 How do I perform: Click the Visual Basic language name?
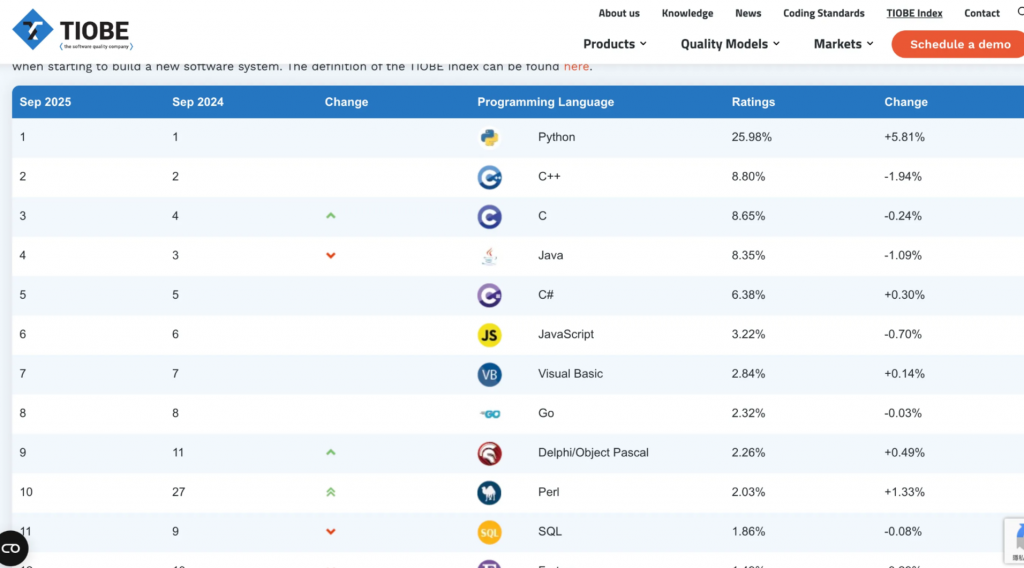[x=570, y=373]
